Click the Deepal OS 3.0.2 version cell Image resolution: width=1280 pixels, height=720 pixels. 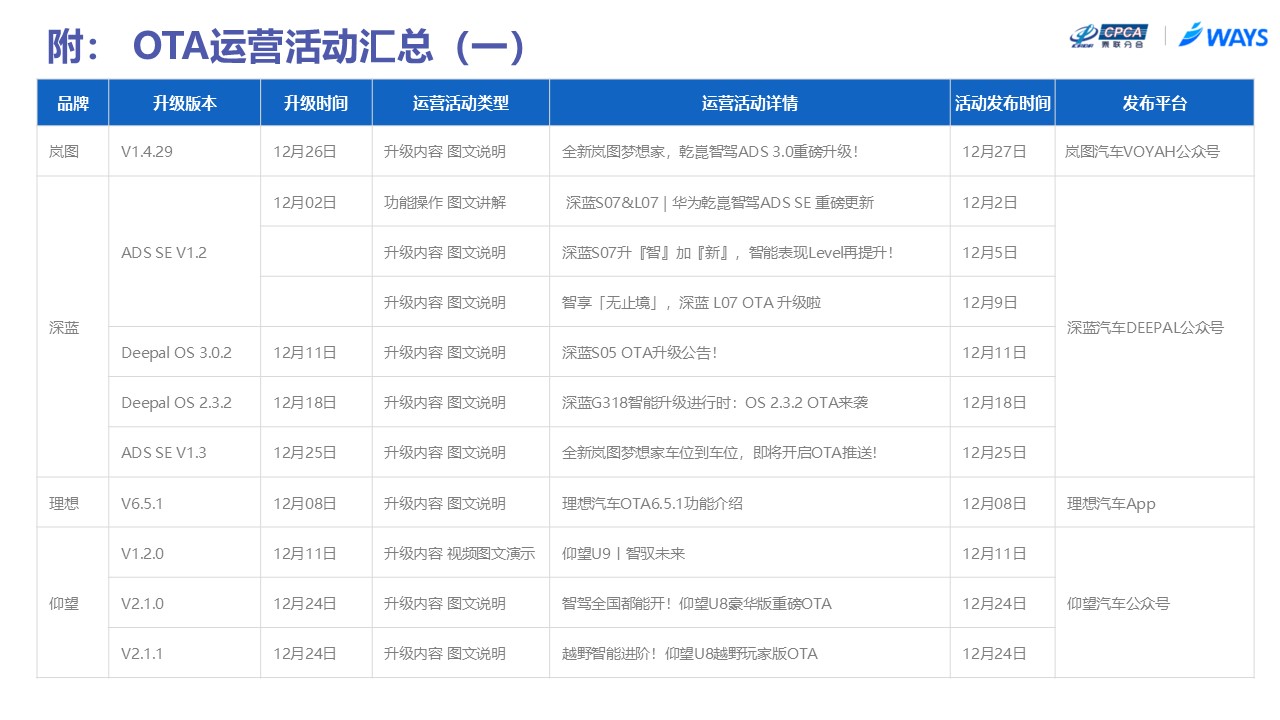pos(185,352)
